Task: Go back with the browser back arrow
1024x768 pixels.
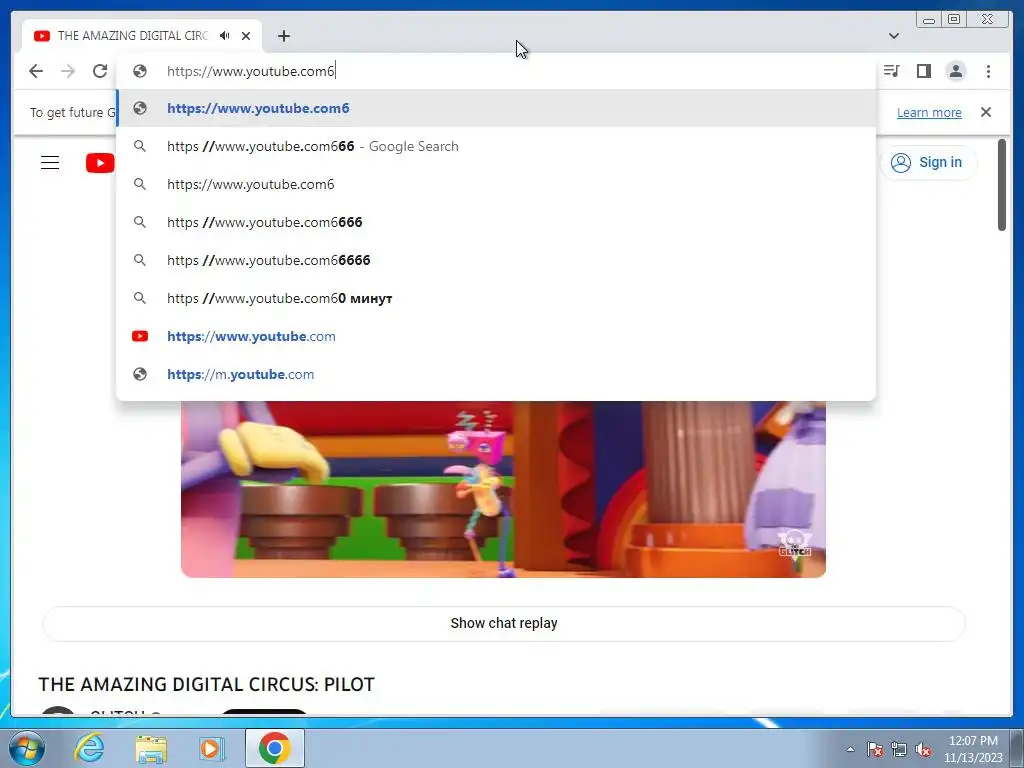Action: (x=36, y=71)
